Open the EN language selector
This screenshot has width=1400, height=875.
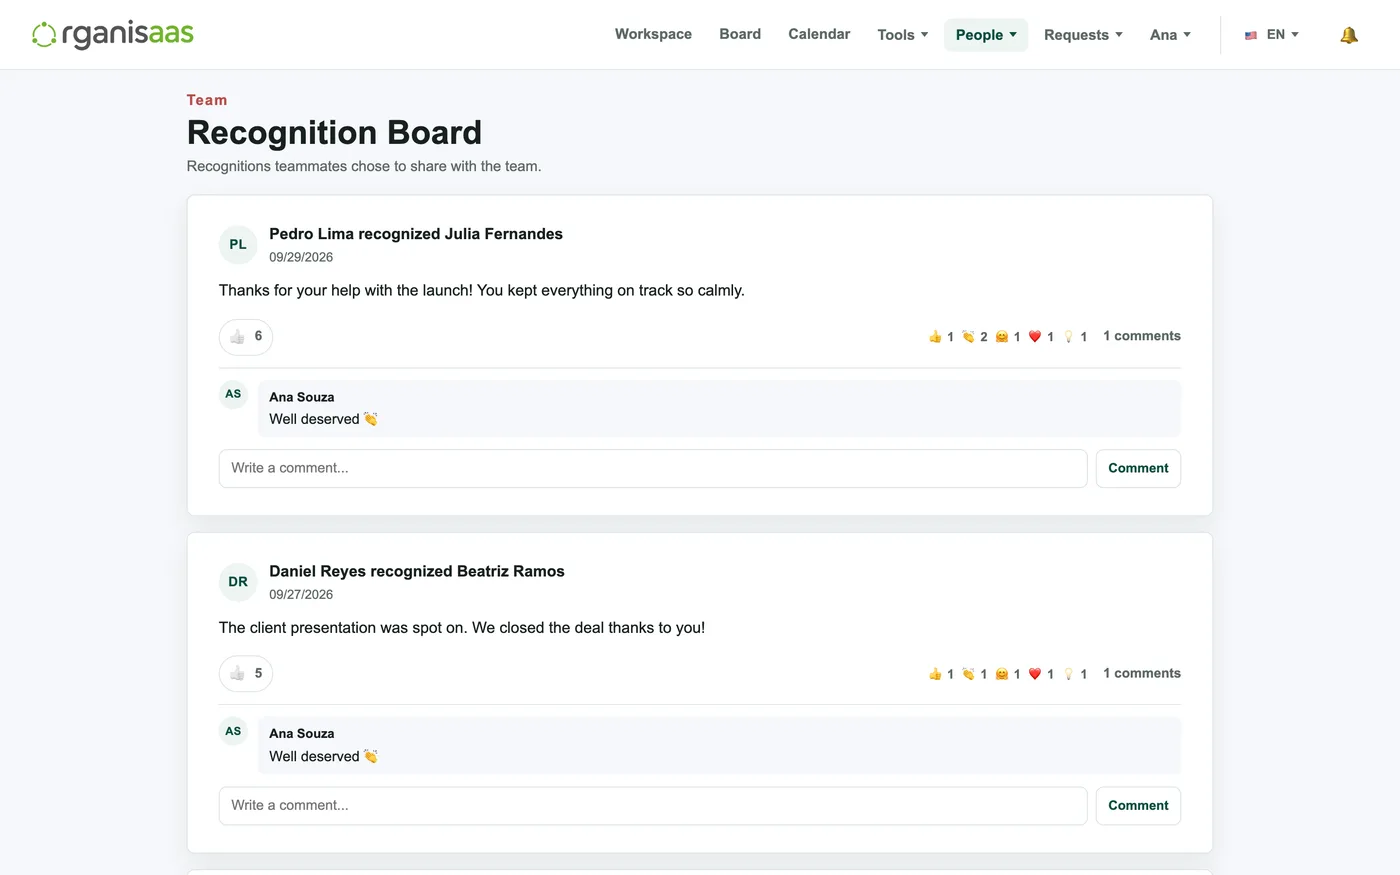point(1272,35)
